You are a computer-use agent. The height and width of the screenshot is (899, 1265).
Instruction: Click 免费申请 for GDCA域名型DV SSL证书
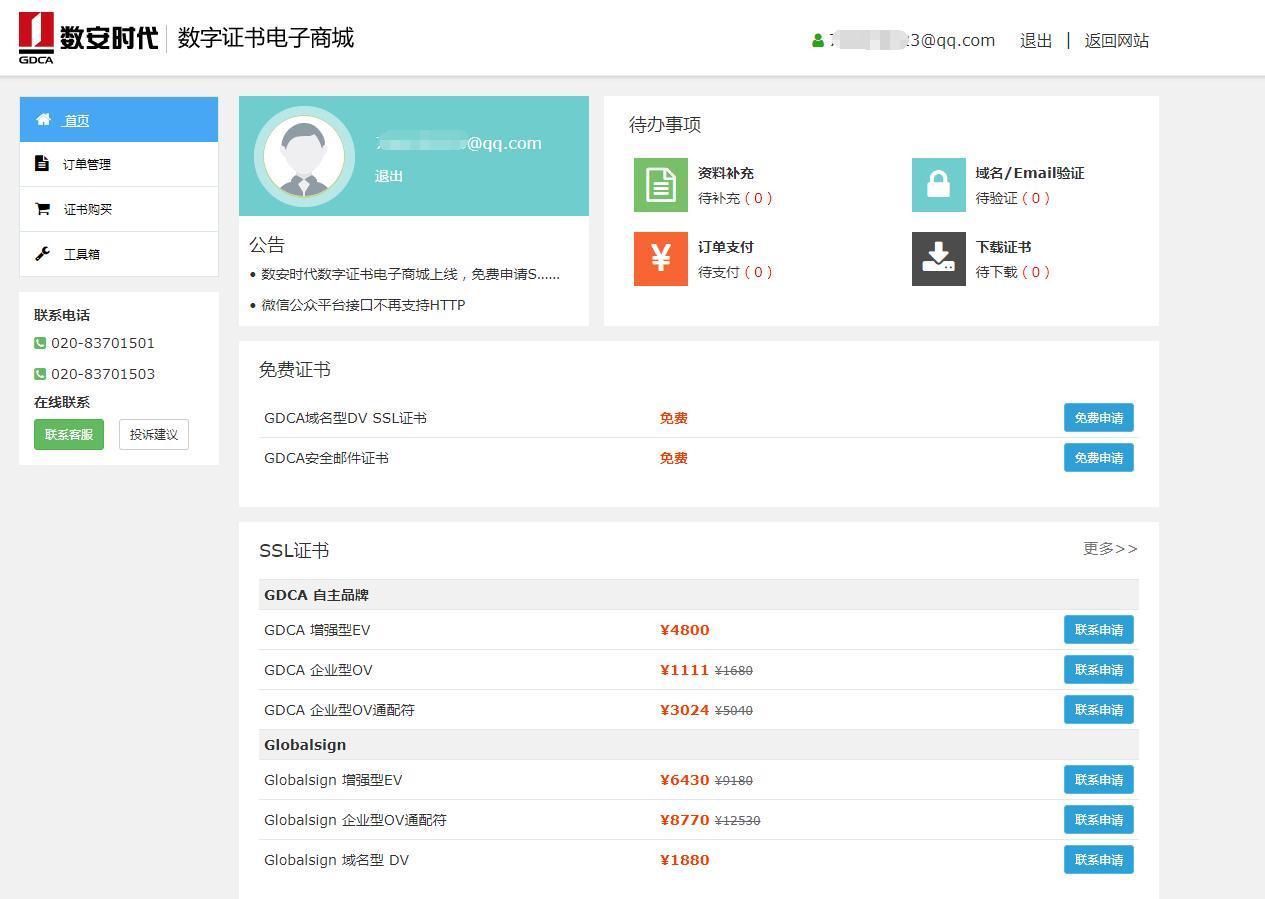[x=1098, y=417]
